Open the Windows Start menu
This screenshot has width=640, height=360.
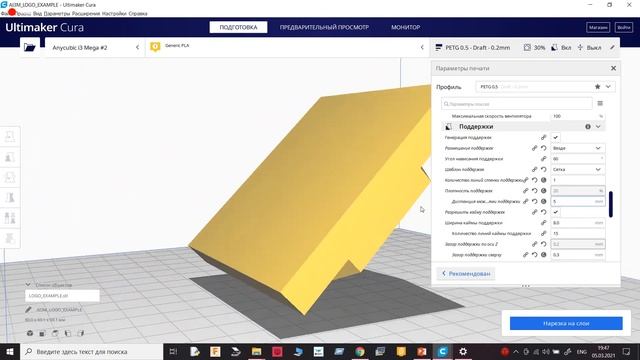click(10, 351)
